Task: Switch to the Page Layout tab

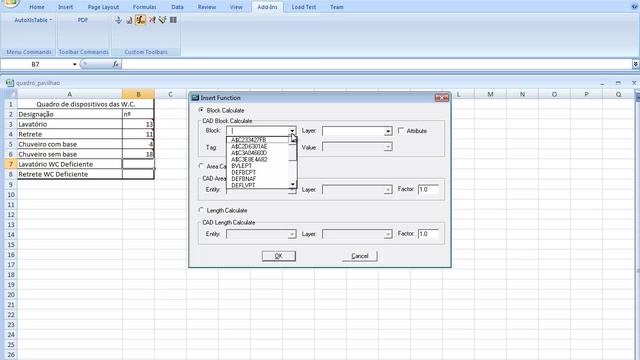Action: [103, 7]
